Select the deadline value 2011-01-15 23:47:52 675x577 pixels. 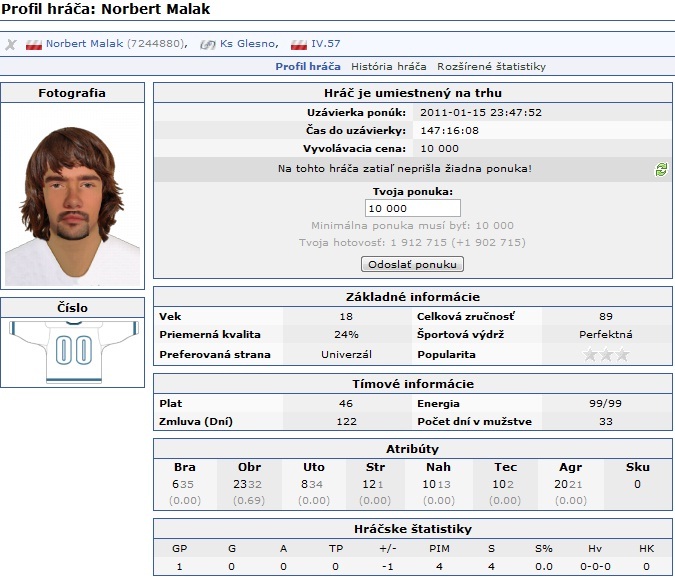click(481, 113)
